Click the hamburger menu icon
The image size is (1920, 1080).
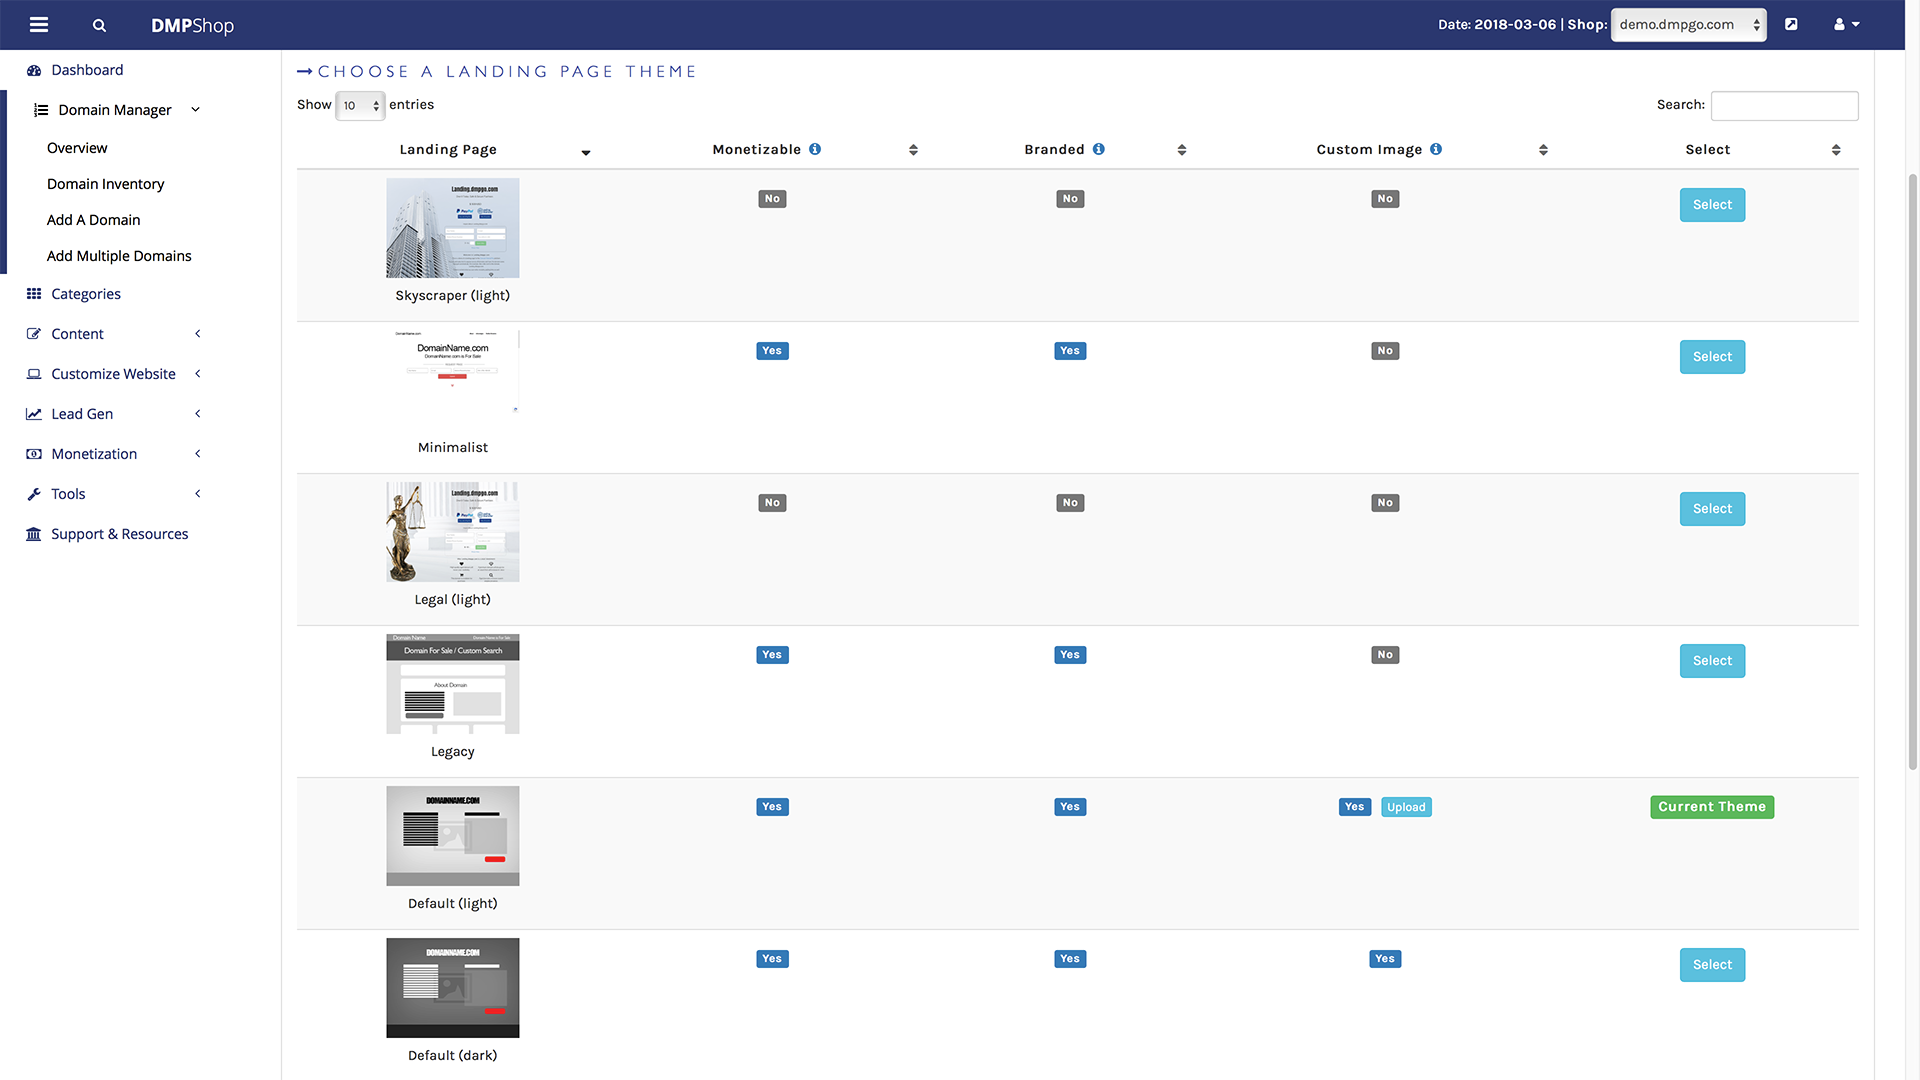click(39, 25)
